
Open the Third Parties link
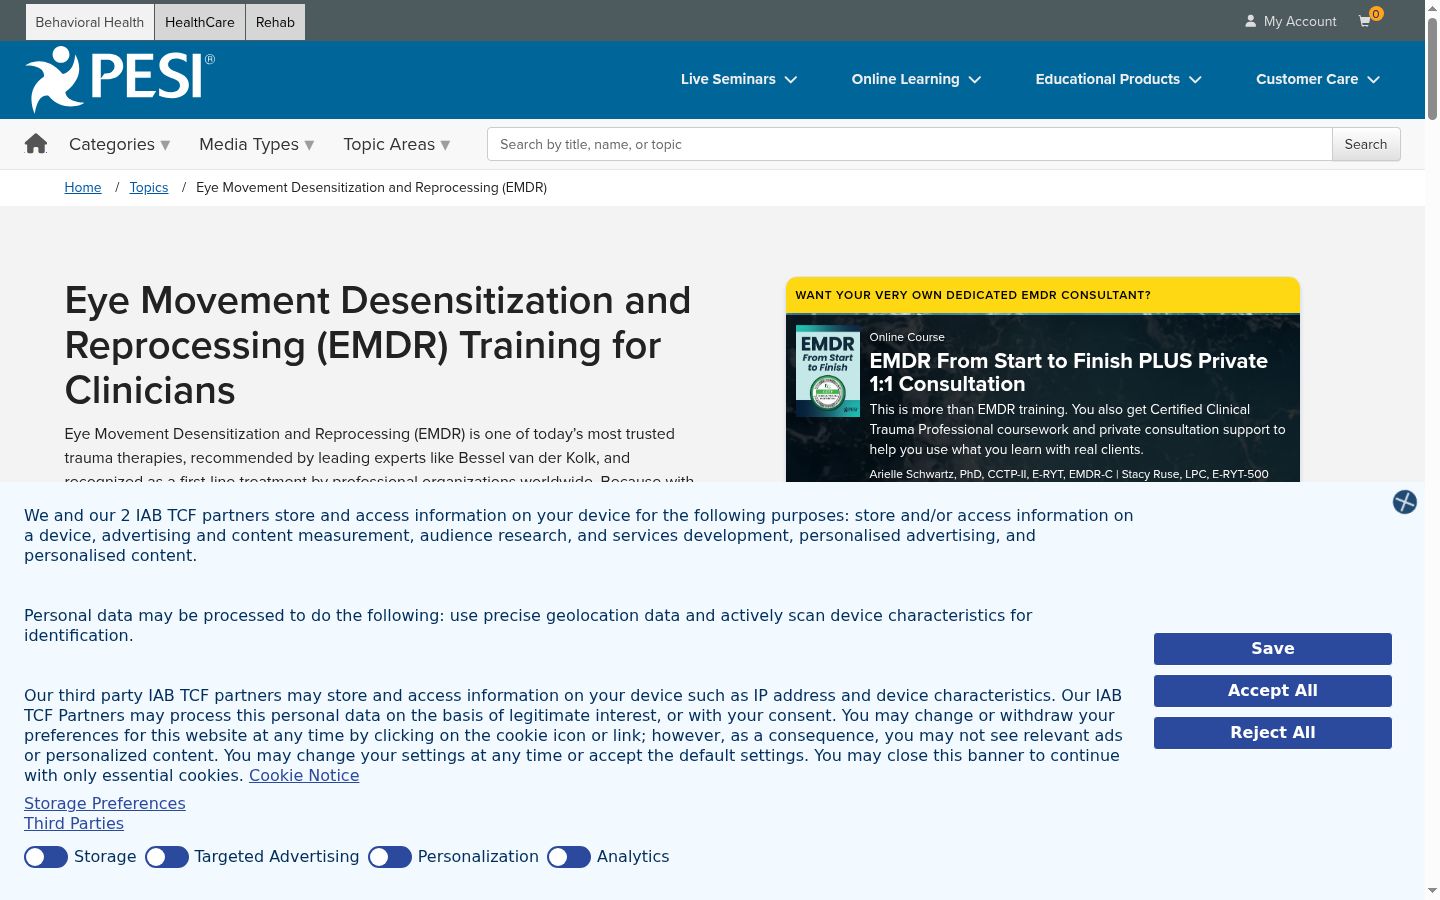(74, 823)
